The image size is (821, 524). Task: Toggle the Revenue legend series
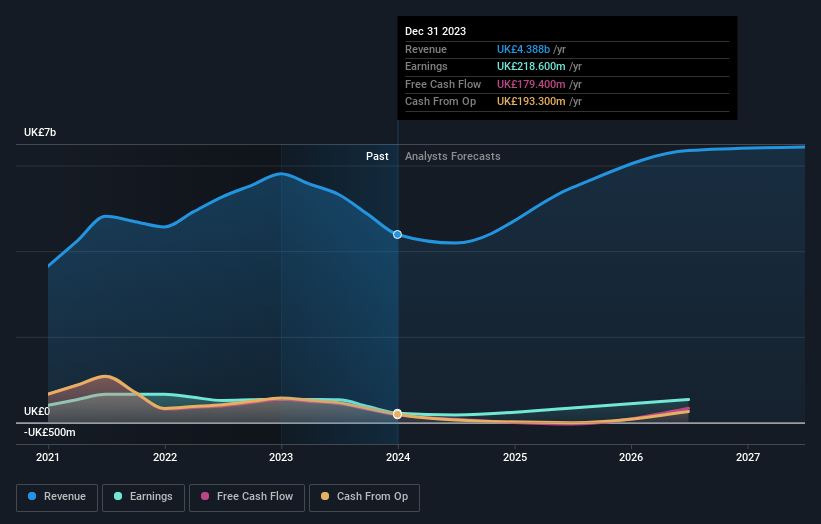57,497
